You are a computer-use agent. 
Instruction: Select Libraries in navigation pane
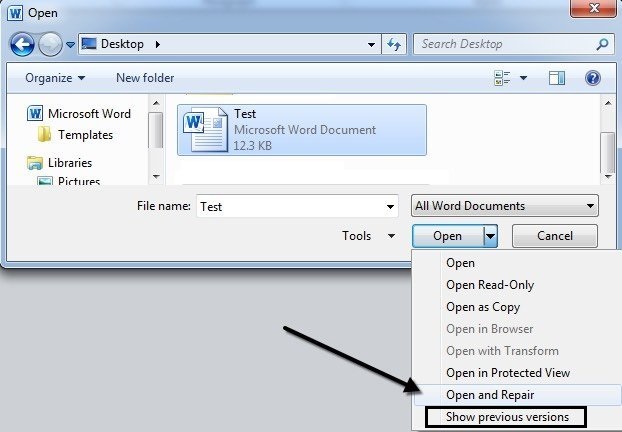[x=60, y=163]
